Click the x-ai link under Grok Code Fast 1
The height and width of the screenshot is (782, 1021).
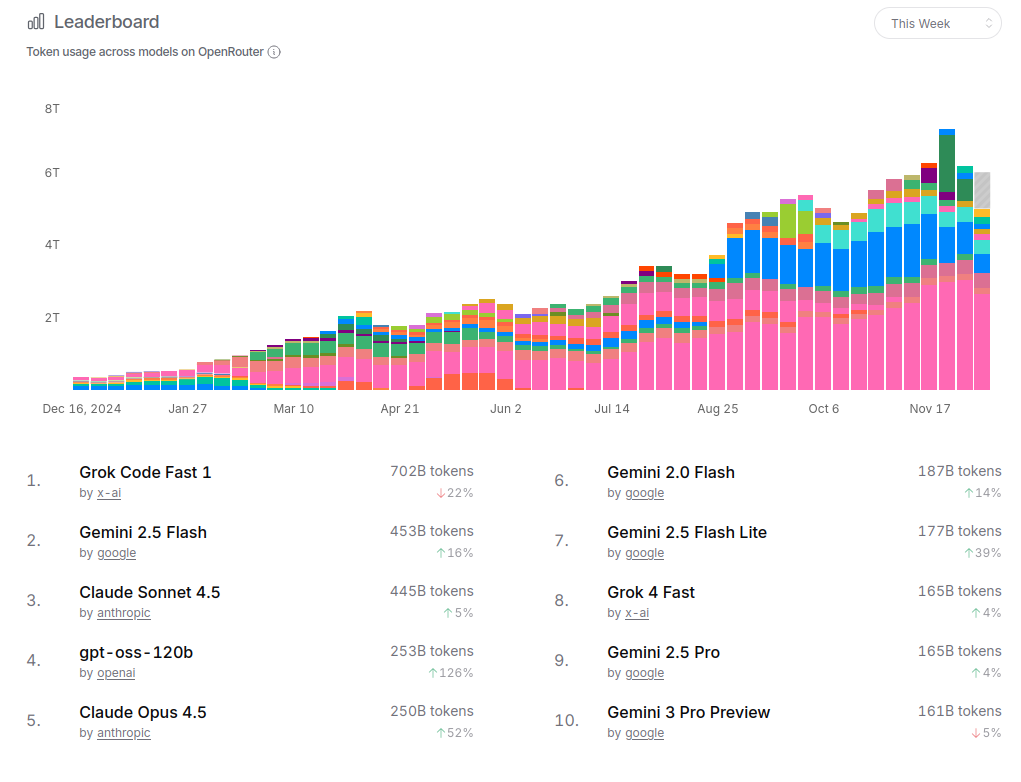point(109,493)
